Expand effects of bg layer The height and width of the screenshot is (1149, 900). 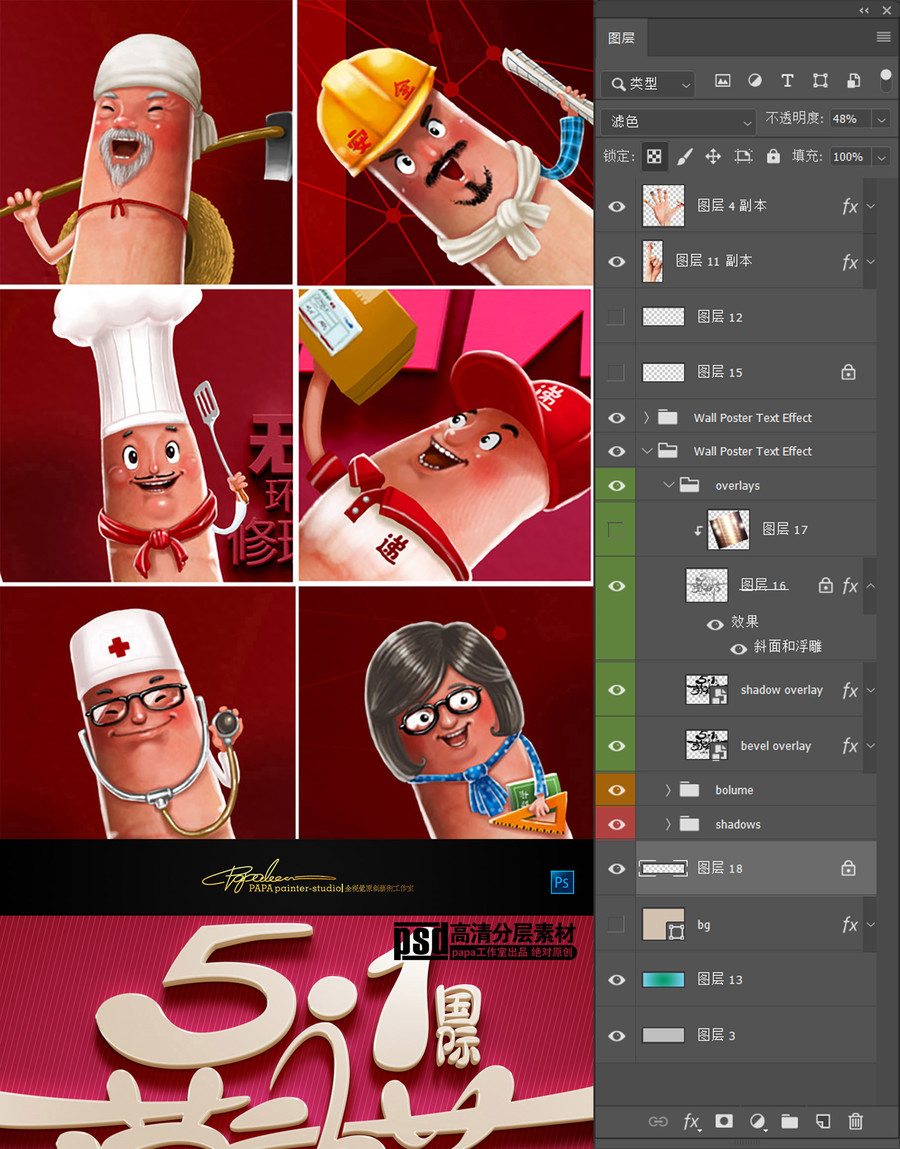871,925
